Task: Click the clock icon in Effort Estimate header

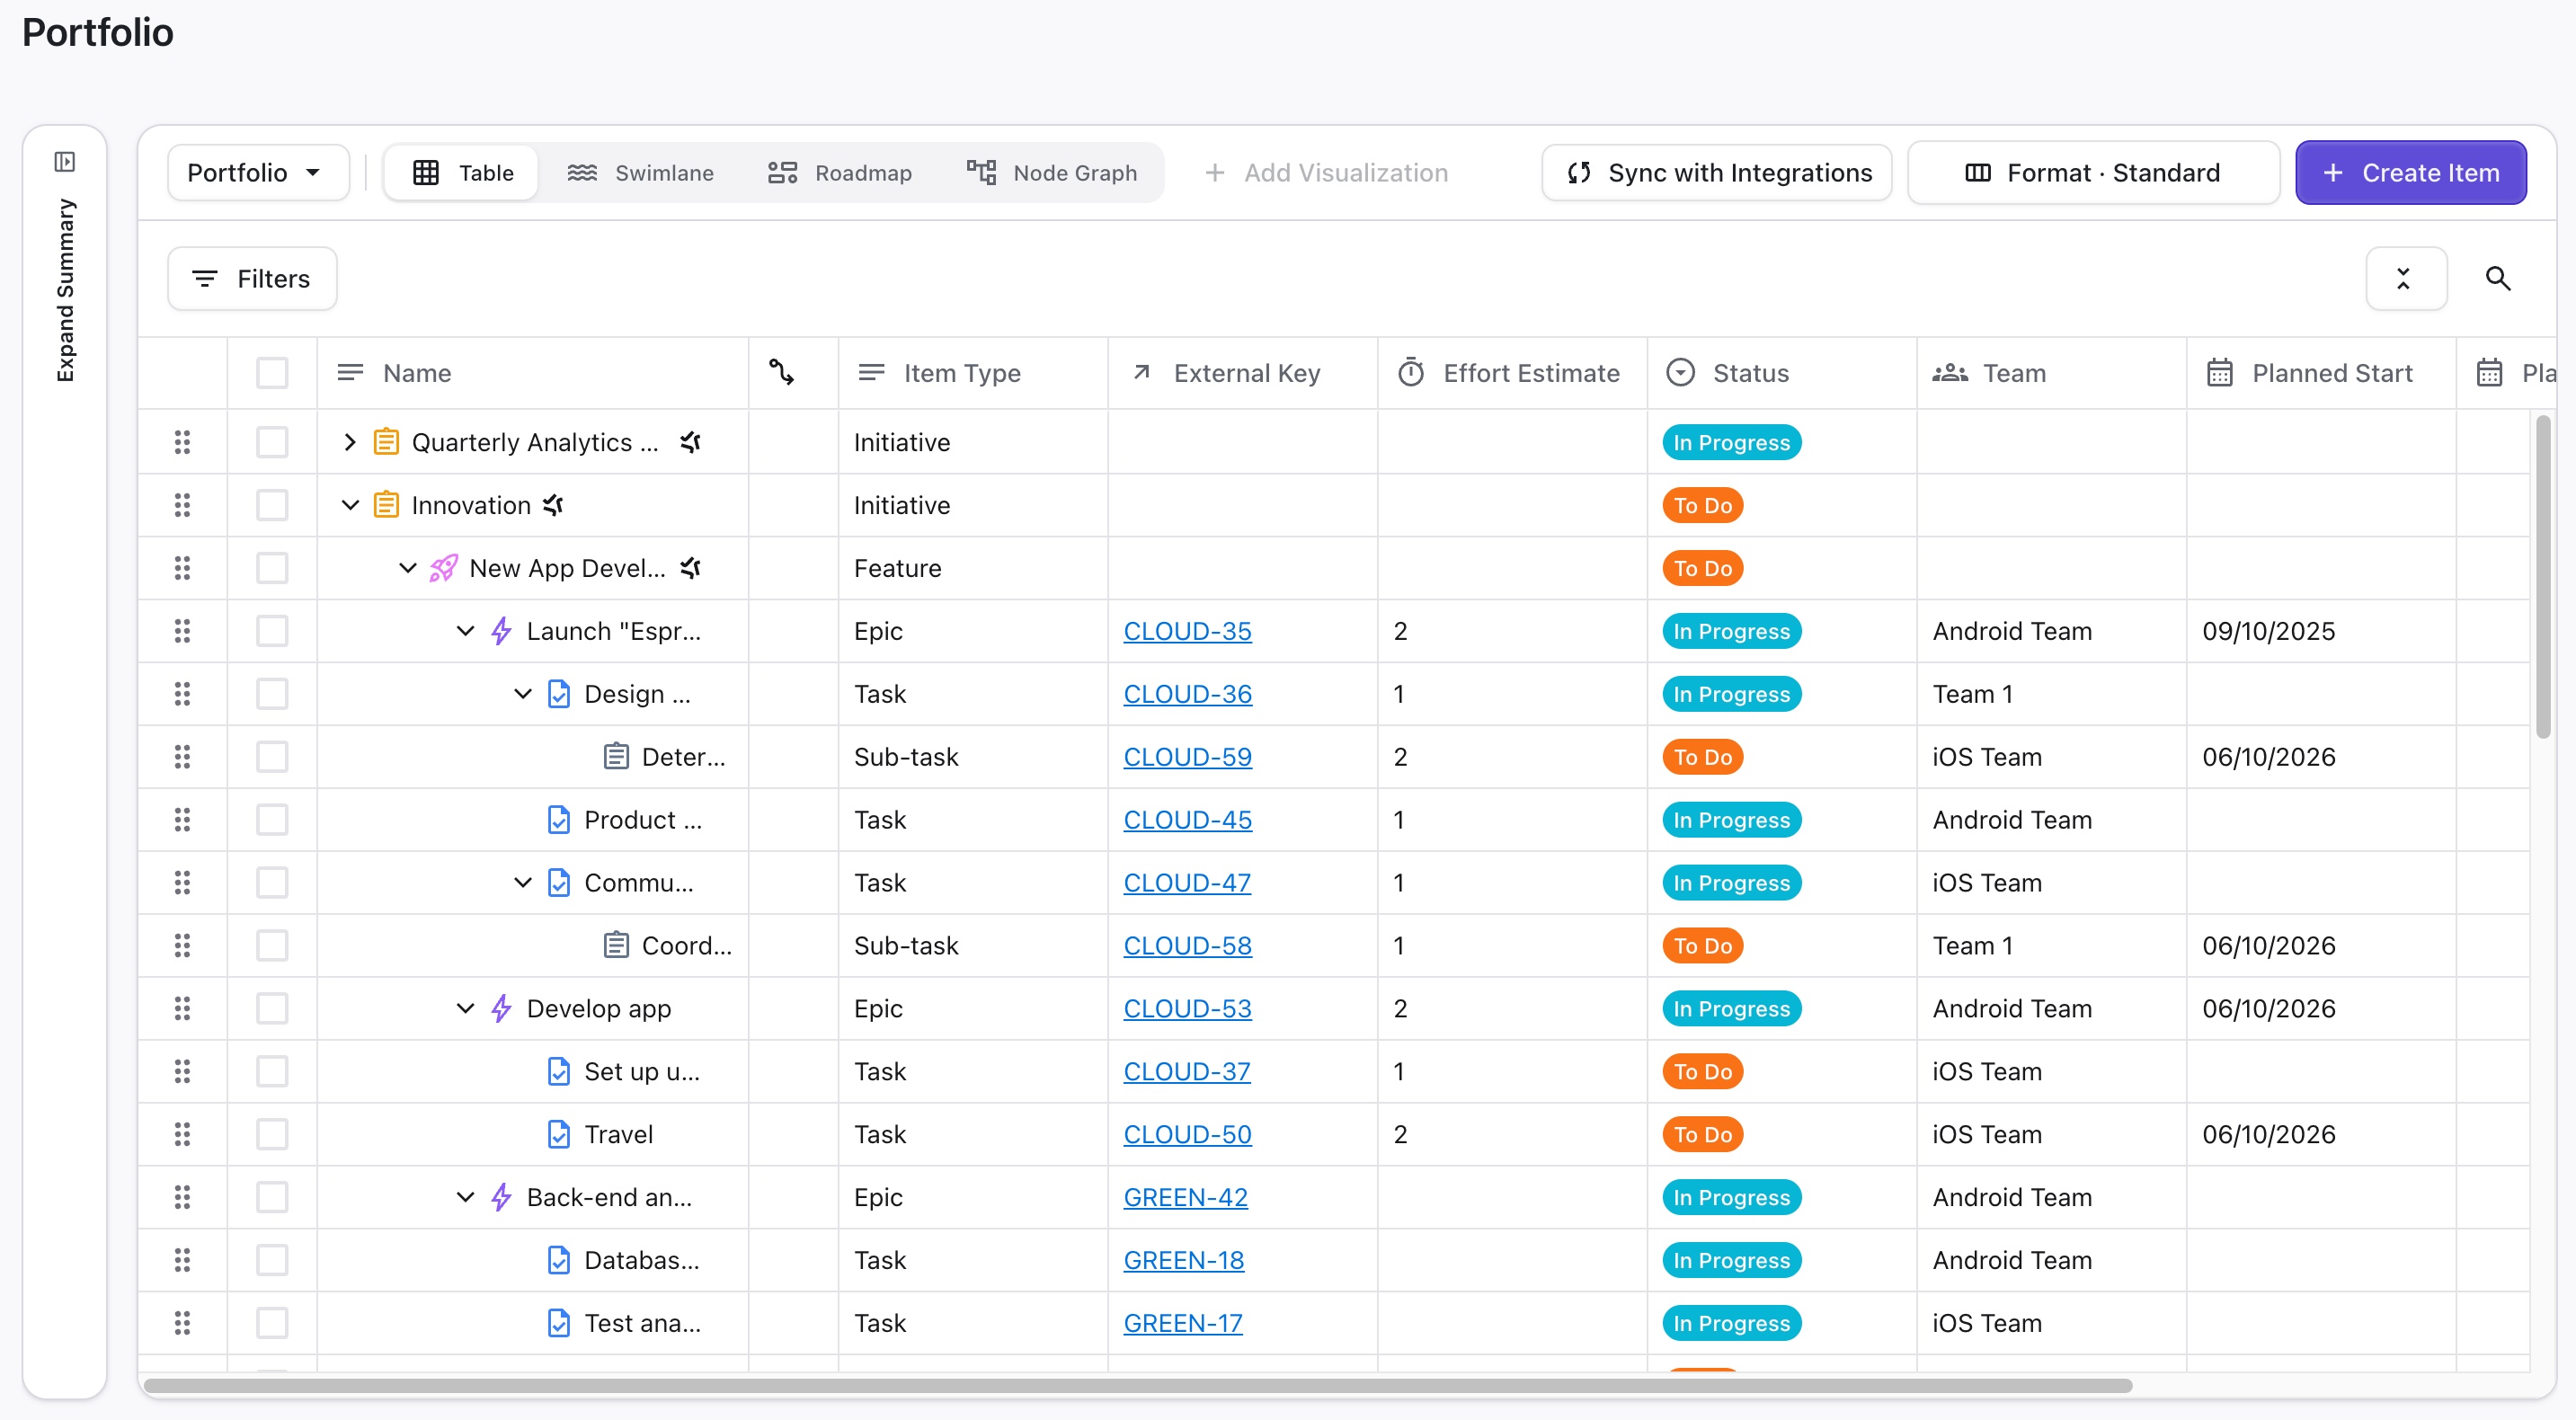Action: (1411, 372)
